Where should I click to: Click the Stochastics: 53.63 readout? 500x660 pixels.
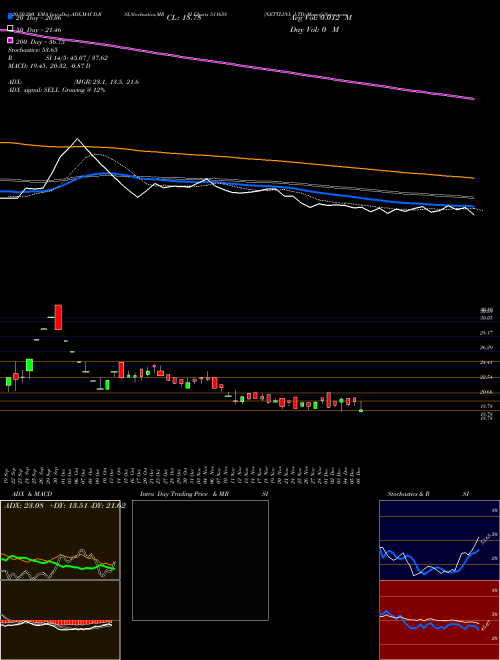click(x=32, y=50)
